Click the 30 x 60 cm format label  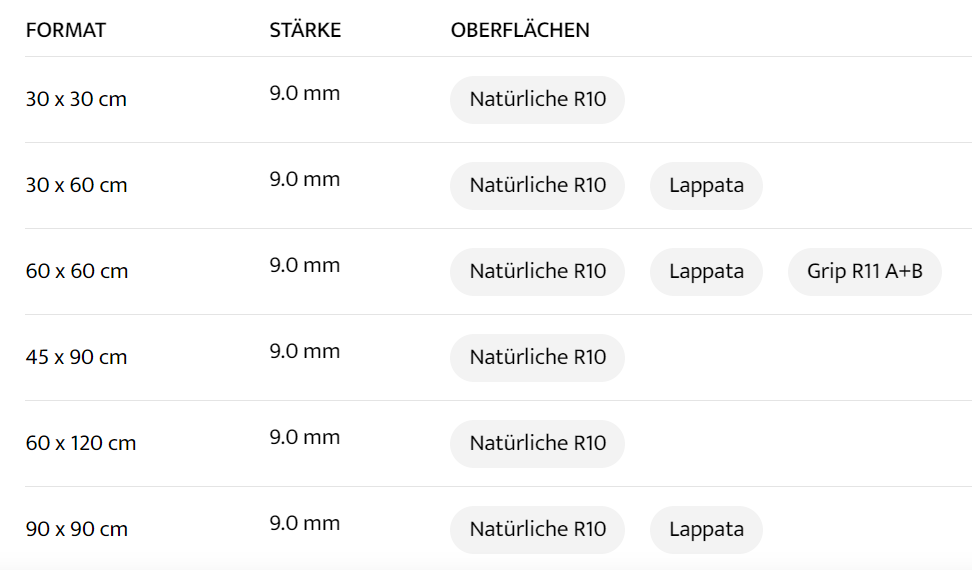coord(76,186)
